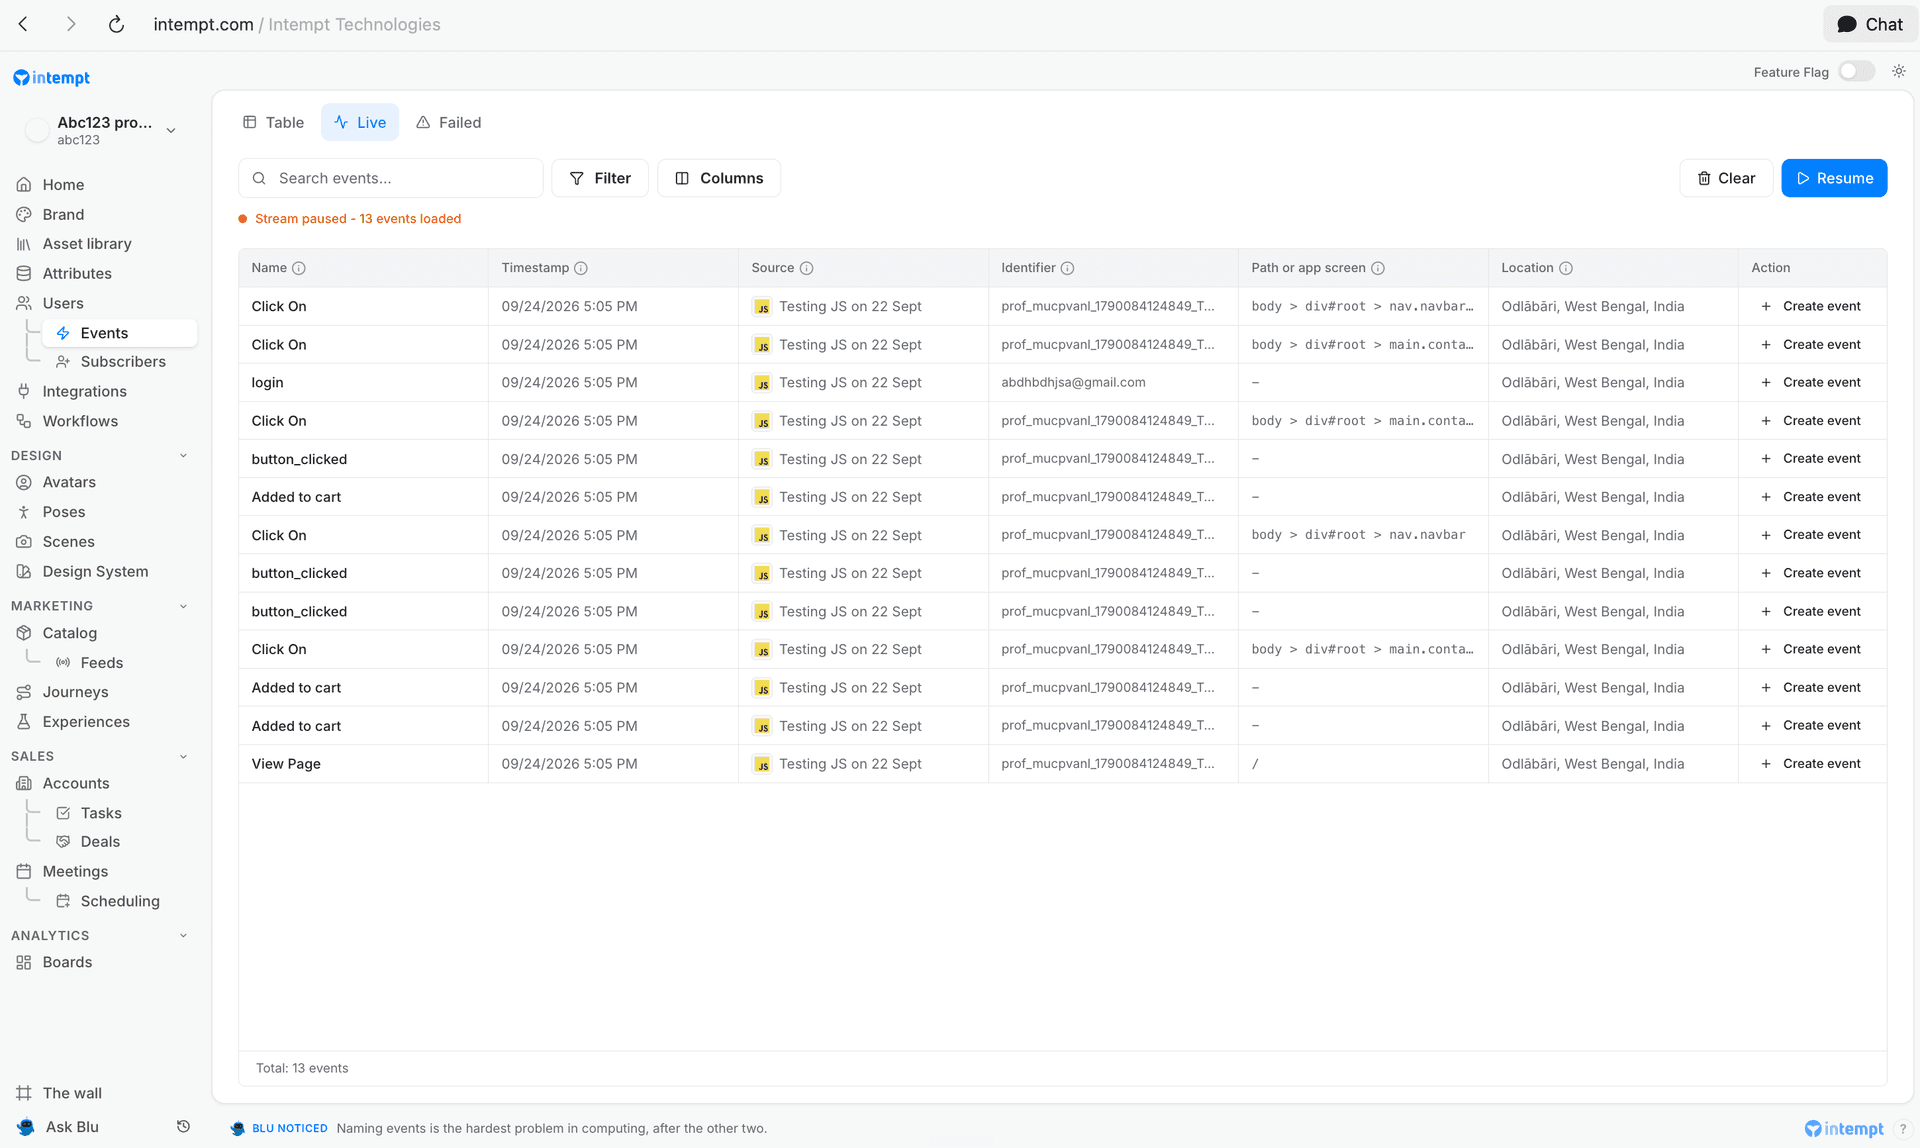Image resolution: width=1920 pixels, height=1148 pixels.
Task: Select the View Page event name
Action: 286,764
